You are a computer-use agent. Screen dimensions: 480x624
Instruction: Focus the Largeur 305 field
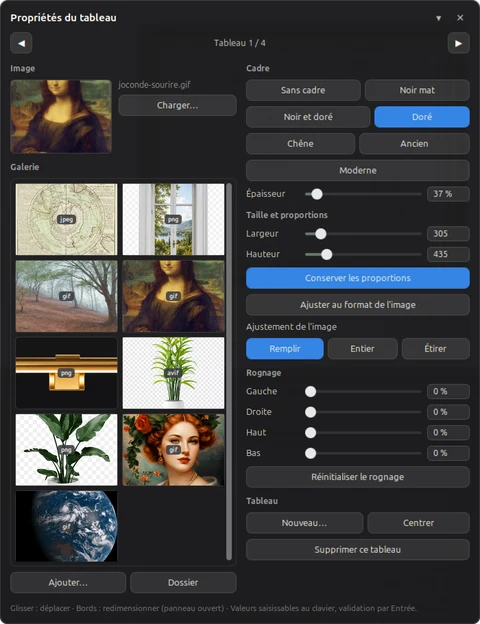(x=448, y=234)
